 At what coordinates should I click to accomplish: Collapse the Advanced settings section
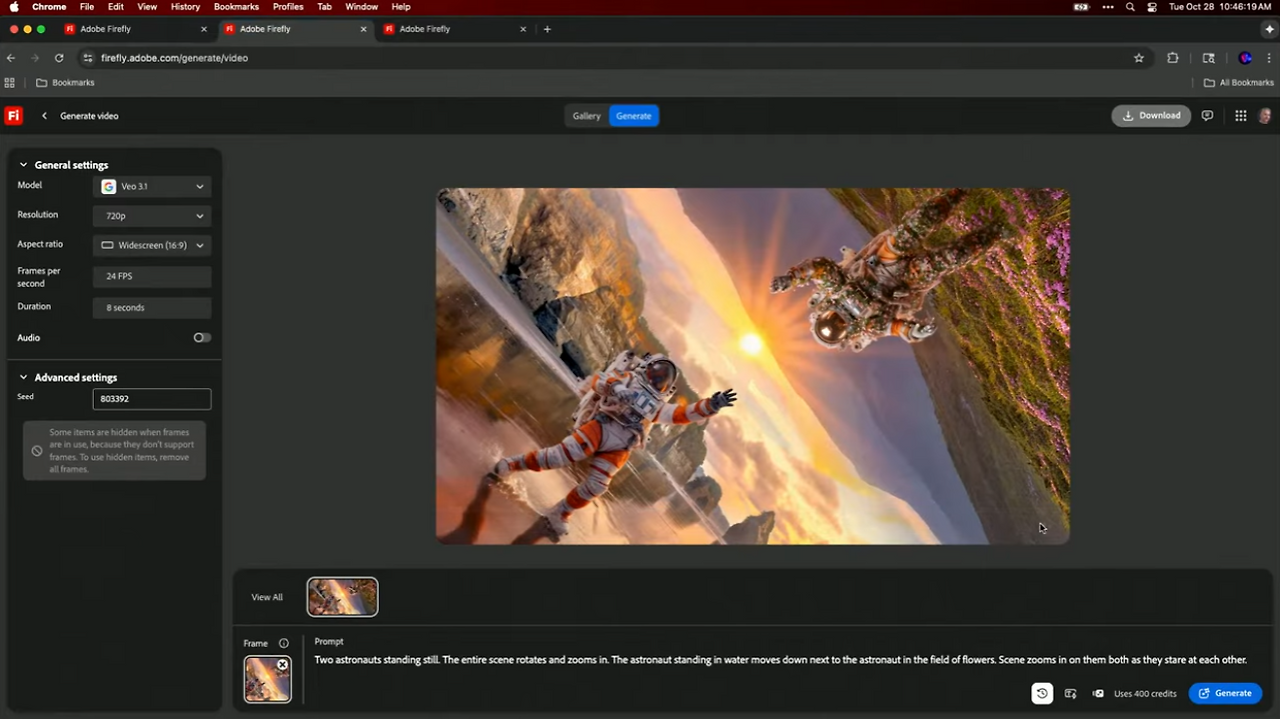(23, 378)
